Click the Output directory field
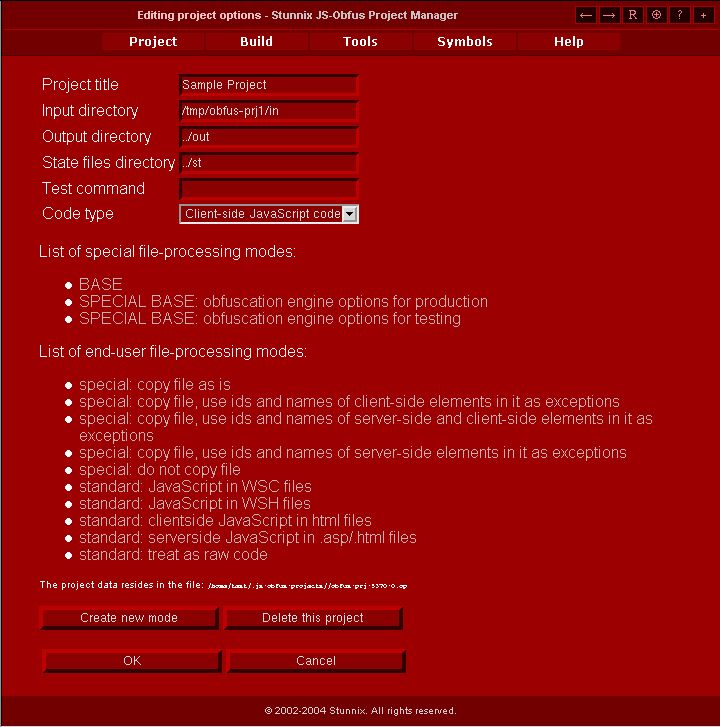This screenshot has width=720, height=727. click(269, 137)
